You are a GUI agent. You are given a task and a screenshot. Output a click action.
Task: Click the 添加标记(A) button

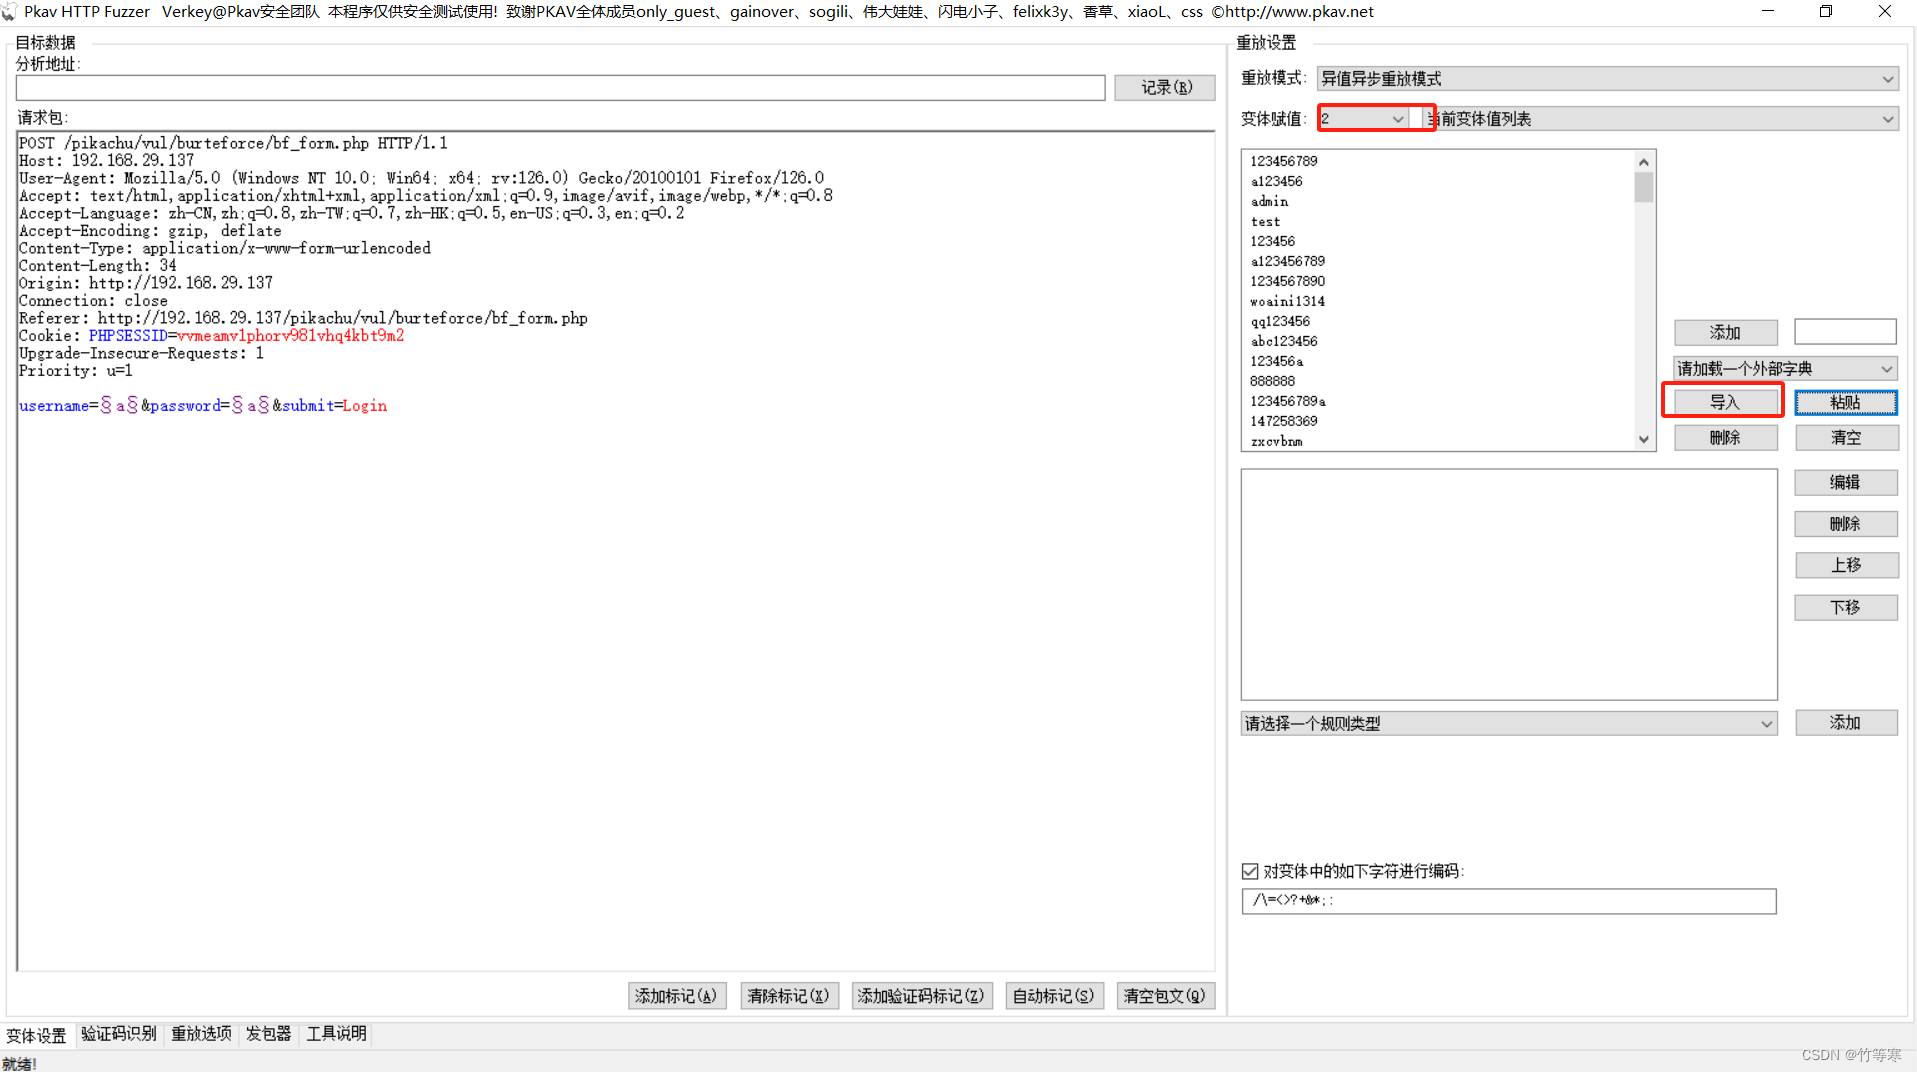677,996
